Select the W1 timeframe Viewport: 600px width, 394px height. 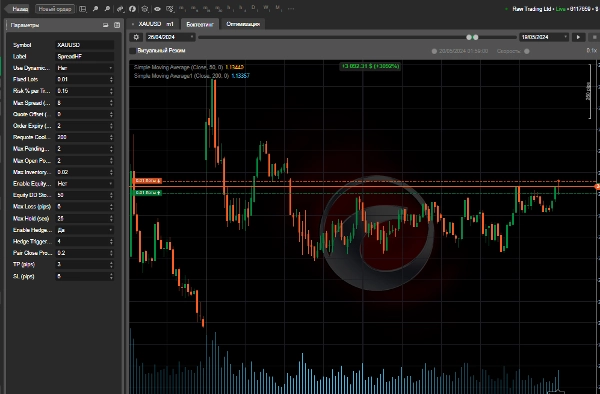(266, 8)
